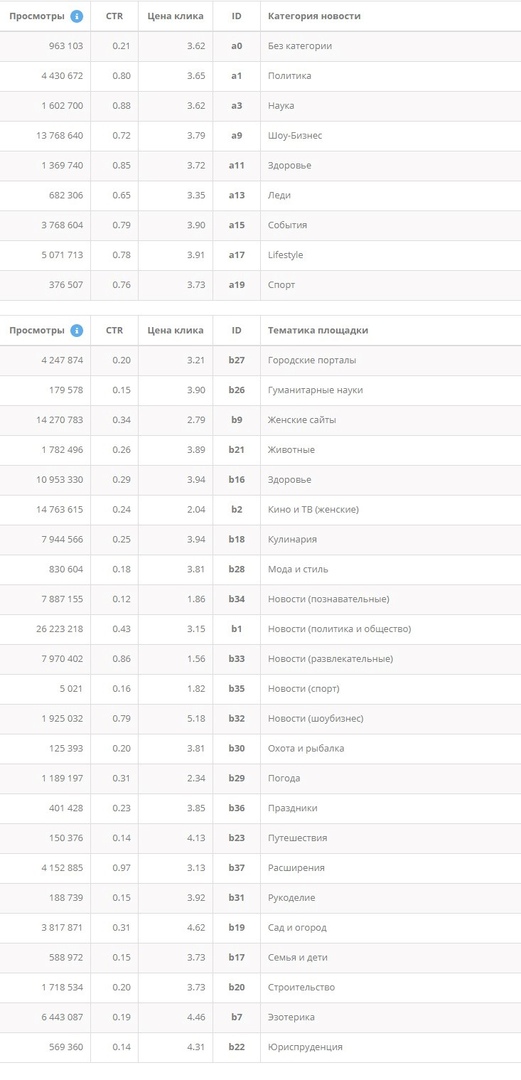Select the Новости (шоубизнес) row

(x=260, y=718)
